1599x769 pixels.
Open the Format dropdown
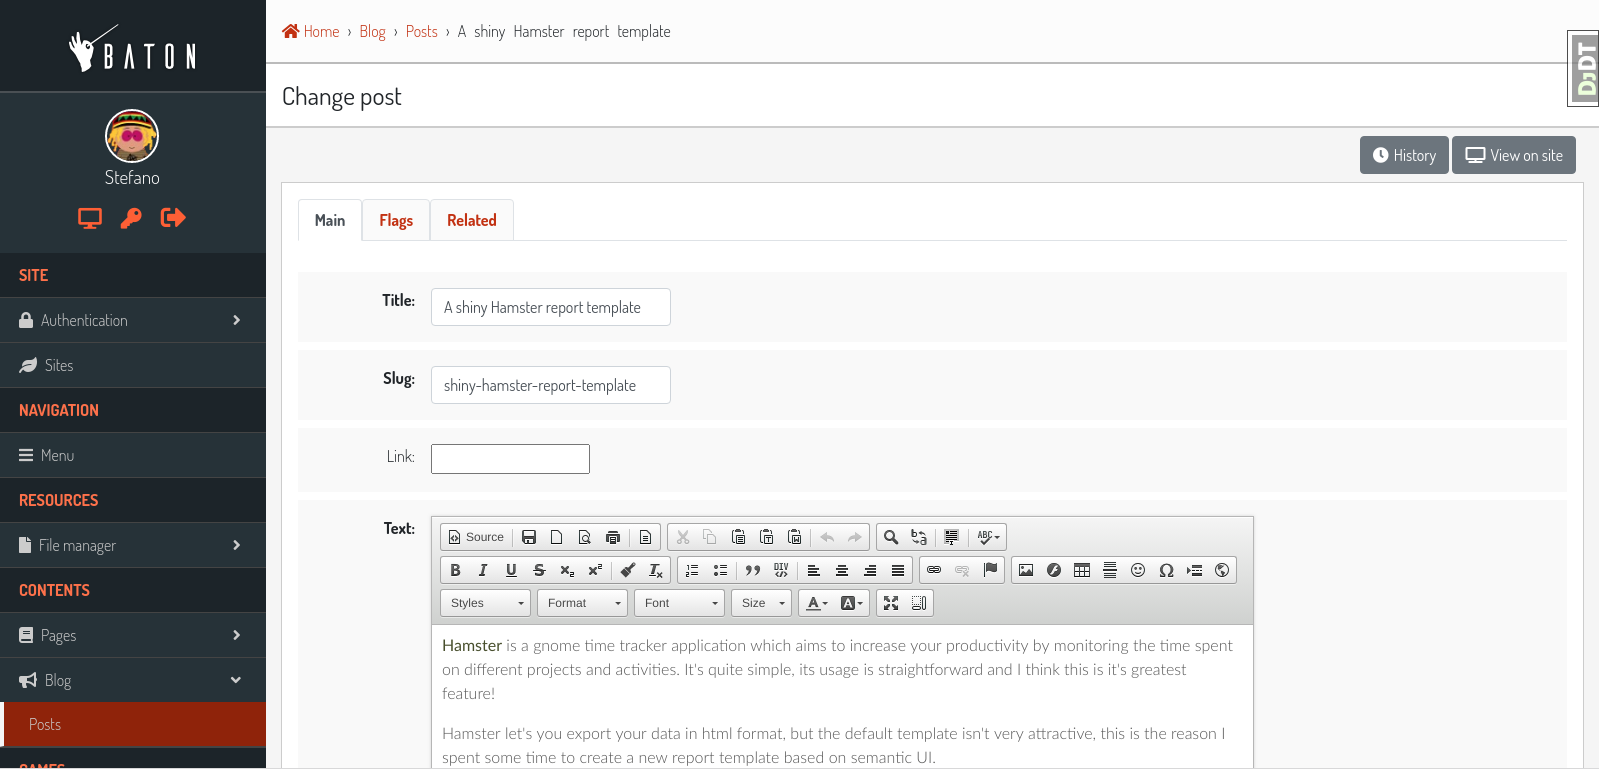click(582, 603)
